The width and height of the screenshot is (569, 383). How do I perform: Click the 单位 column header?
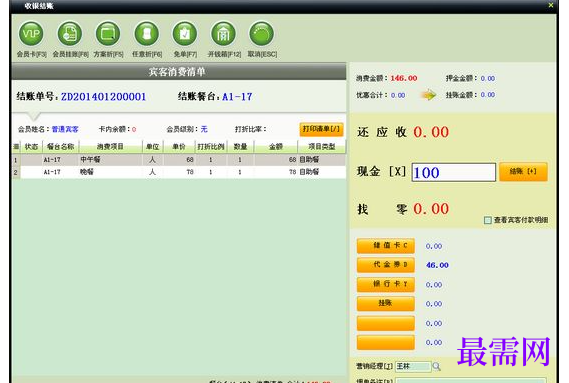coord(153,147)
